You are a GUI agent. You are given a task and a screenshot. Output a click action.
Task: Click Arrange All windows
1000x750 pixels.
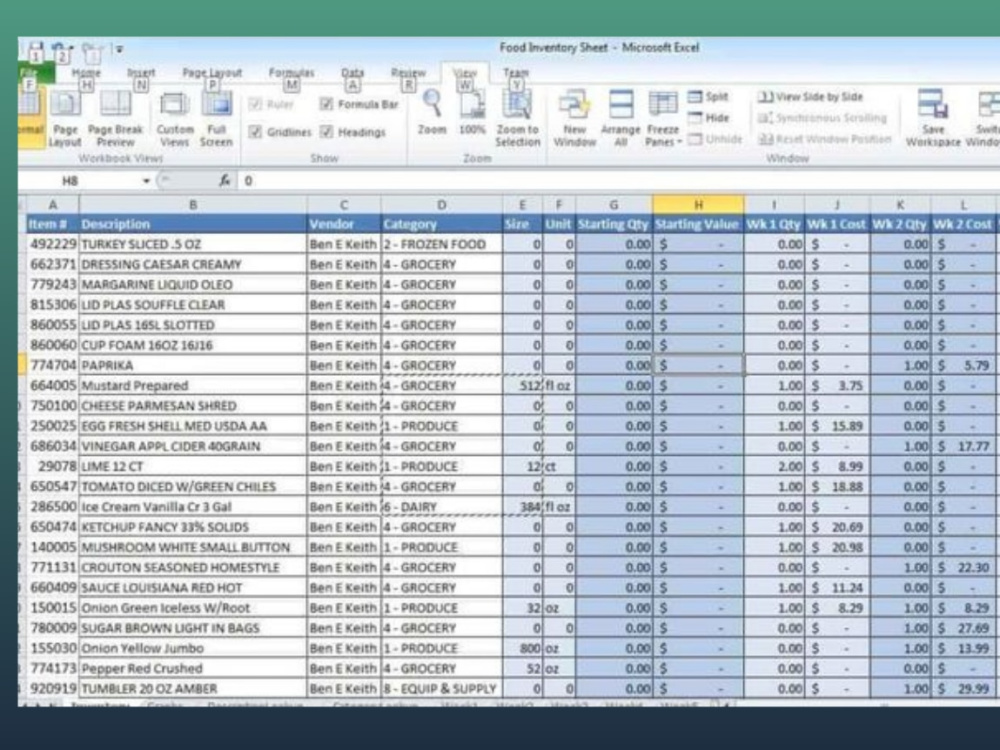pyautogui.click(x=620, y=119)
